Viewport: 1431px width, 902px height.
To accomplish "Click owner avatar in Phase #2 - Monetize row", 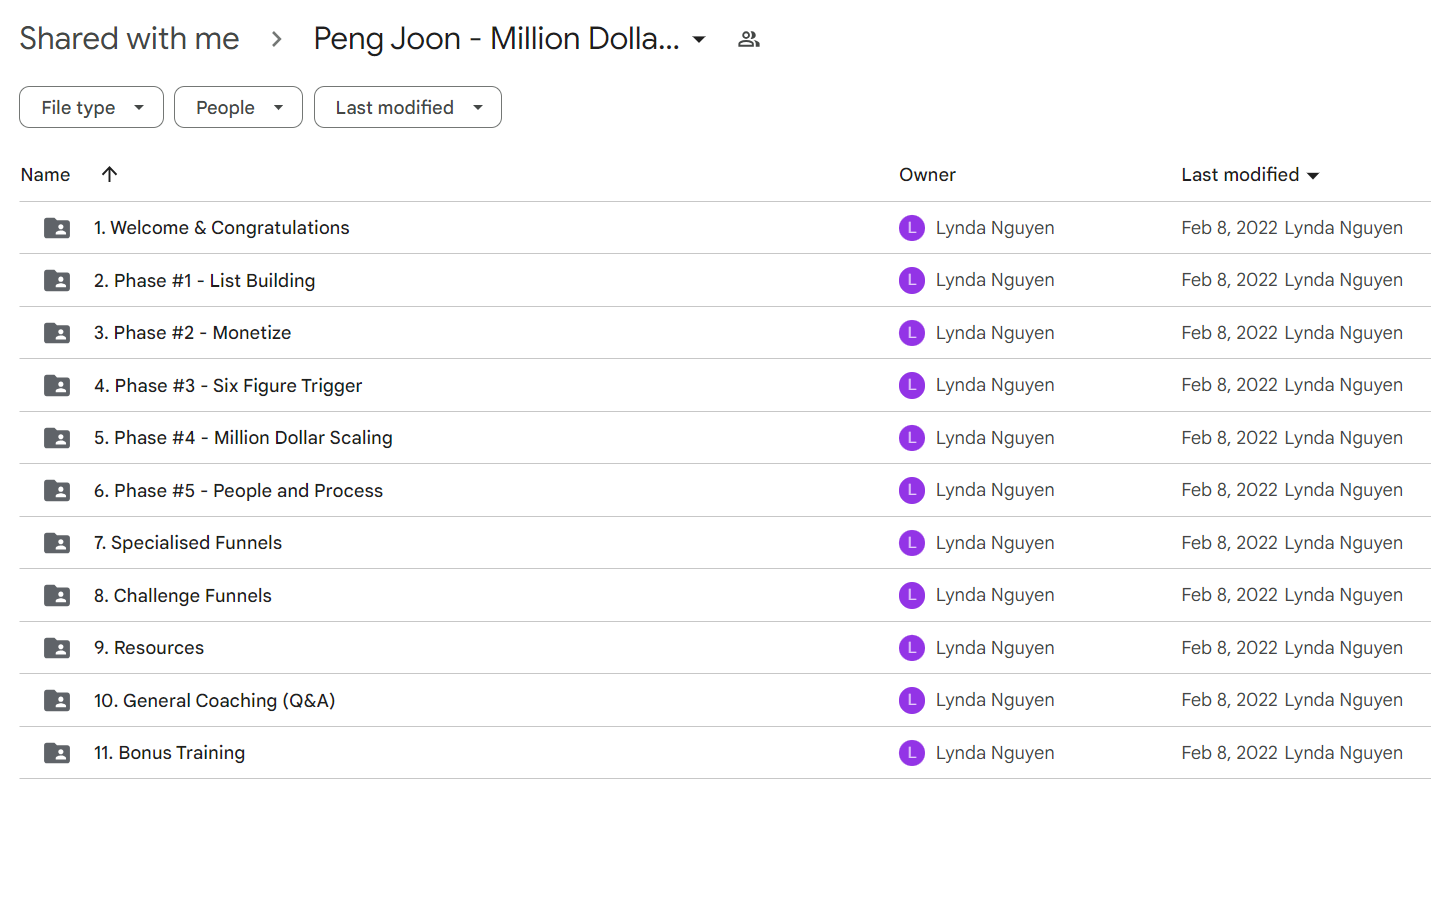I will (x=912, y=333).
